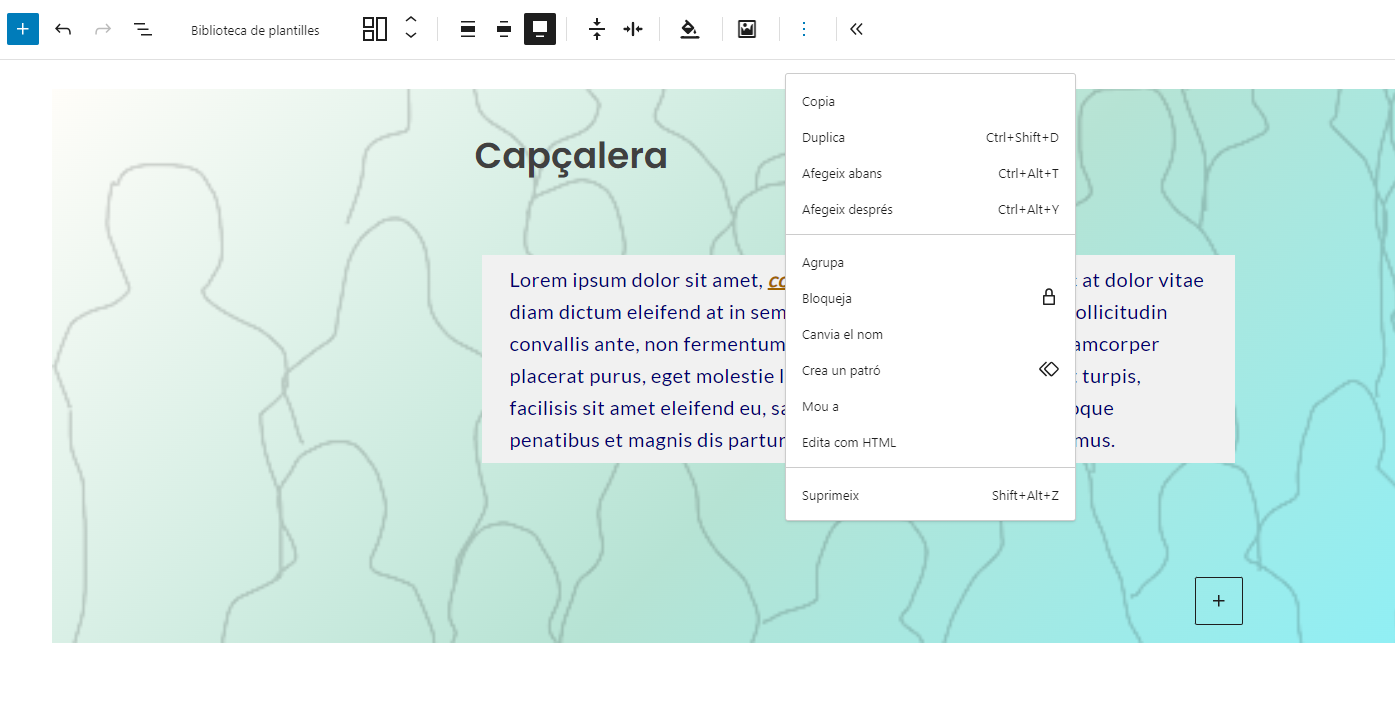Open Biblioteca de plantilles
The image size is (1395, 713).
pos(255,30)
